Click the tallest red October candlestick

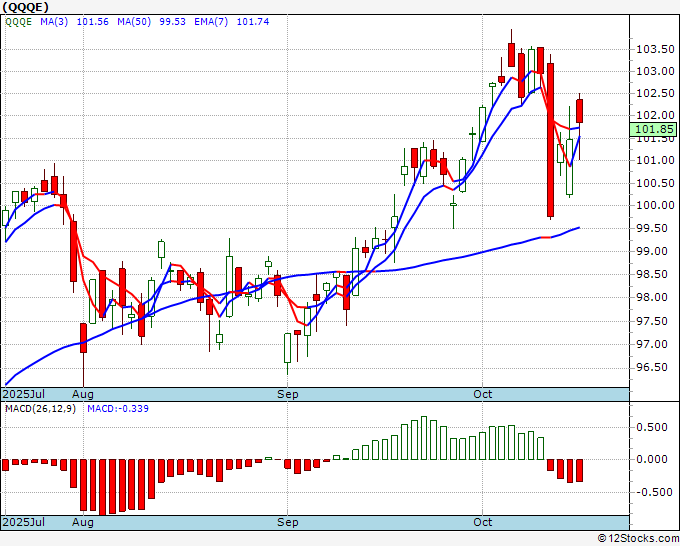(550, 140)
